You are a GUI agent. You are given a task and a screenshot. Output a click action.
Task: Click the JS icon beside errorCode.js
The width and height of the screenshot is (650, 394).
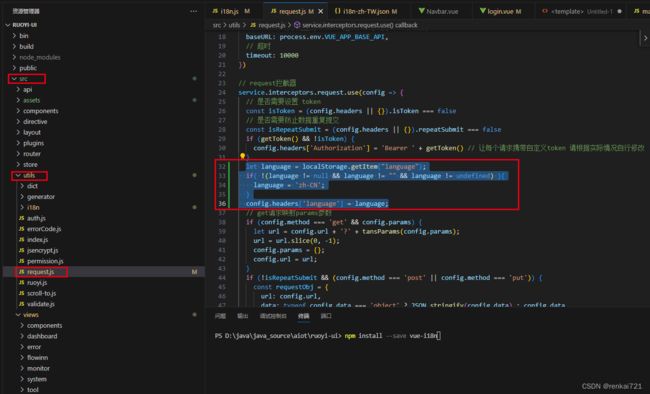[22, 229]
